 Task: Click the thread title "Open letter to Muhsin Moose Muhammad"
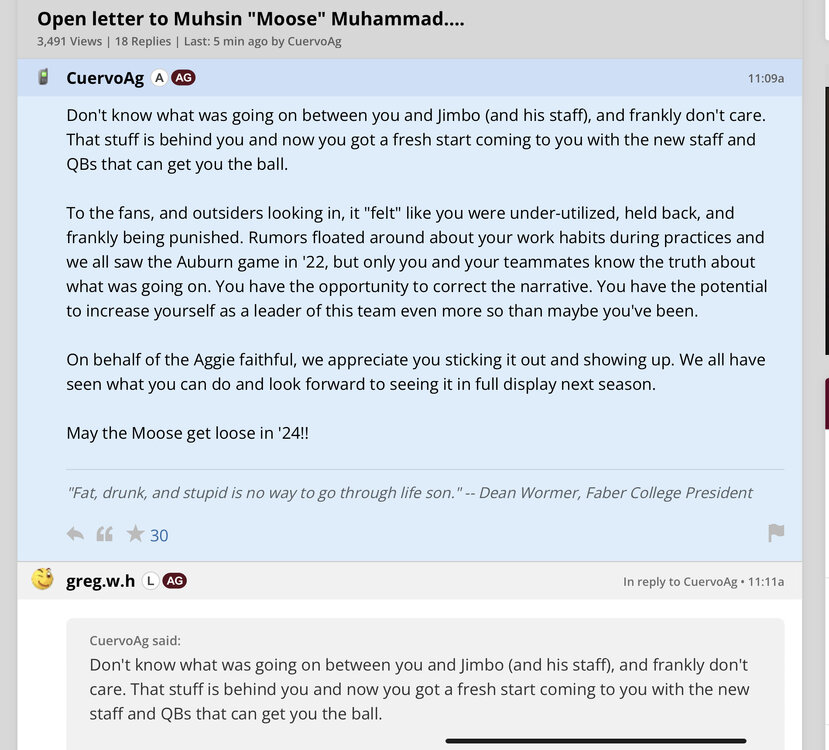(x=250, y=18)
